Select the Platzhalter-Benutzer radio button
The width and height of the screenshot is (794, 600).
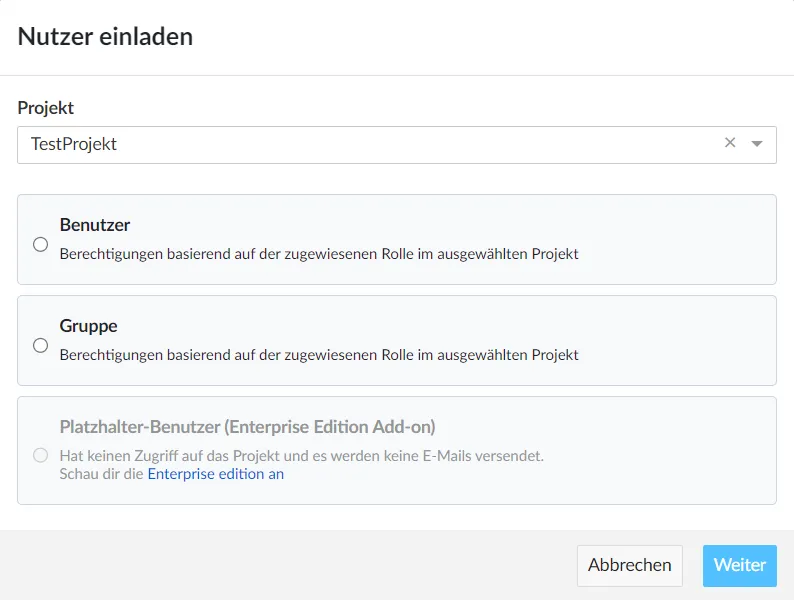pyautogui.click(x=41, y=455)
